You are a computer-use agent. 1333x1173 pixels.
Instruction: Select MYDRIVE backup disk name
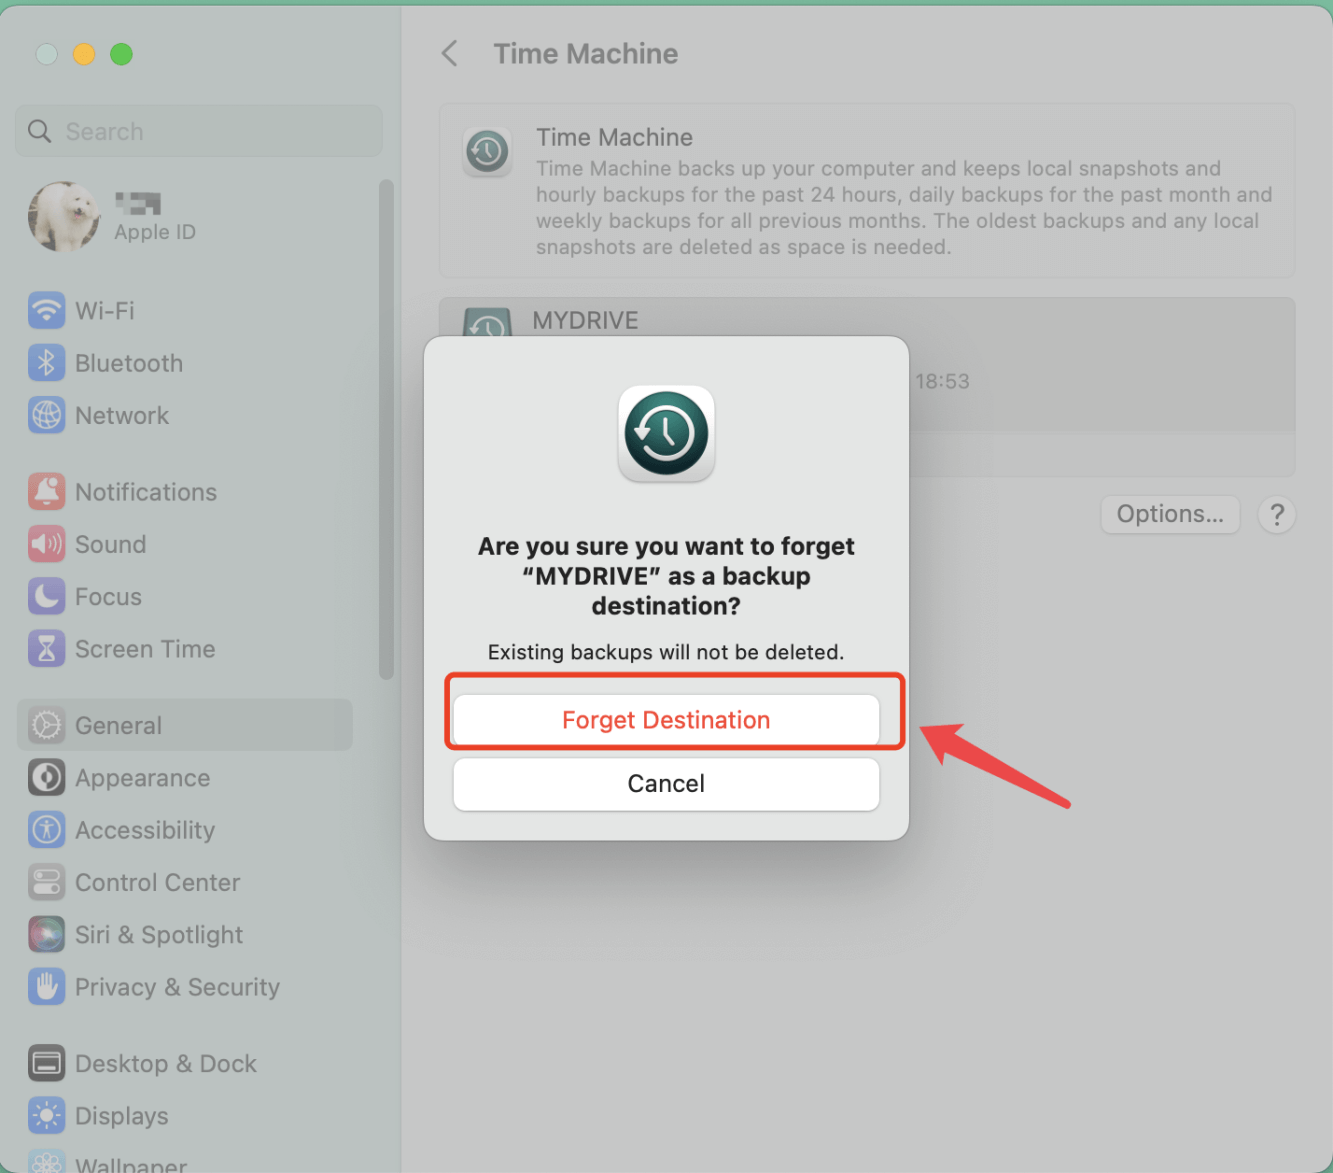coord(585,320)
